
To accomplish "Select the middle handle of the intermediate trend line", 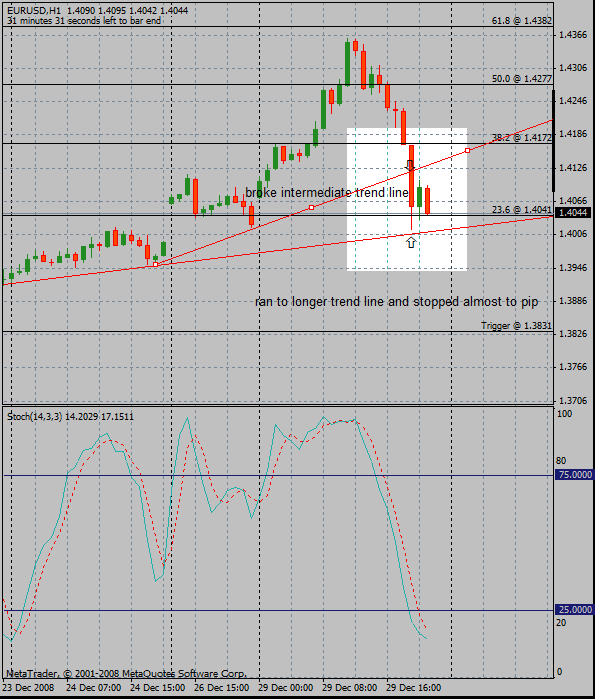I will point(312,208).
